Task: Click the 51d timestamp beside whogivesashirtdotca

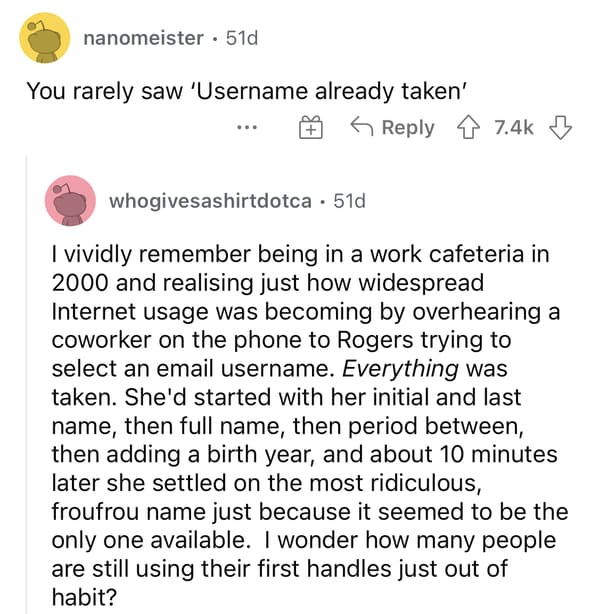Action: (350, 201)
